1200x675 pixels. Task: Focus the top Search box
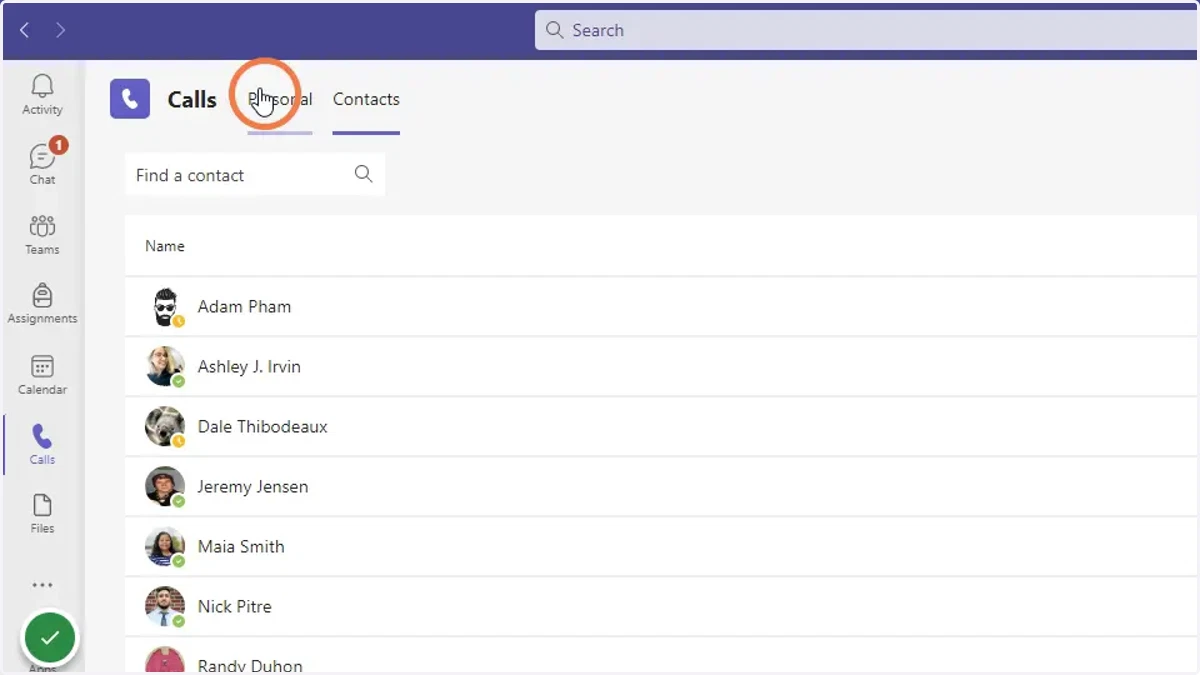pos(867,30)
